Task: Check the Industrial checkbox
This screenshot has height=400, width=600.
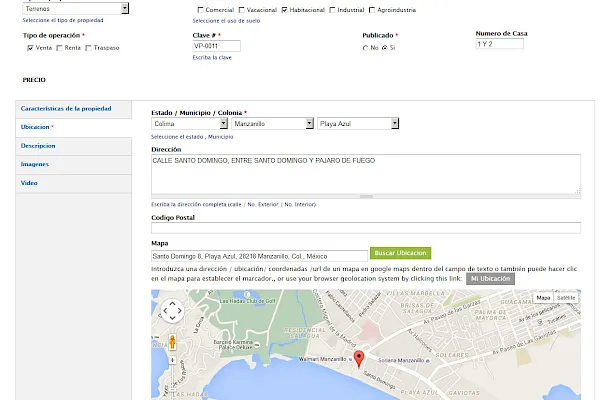Action: (x=332, y=10)
